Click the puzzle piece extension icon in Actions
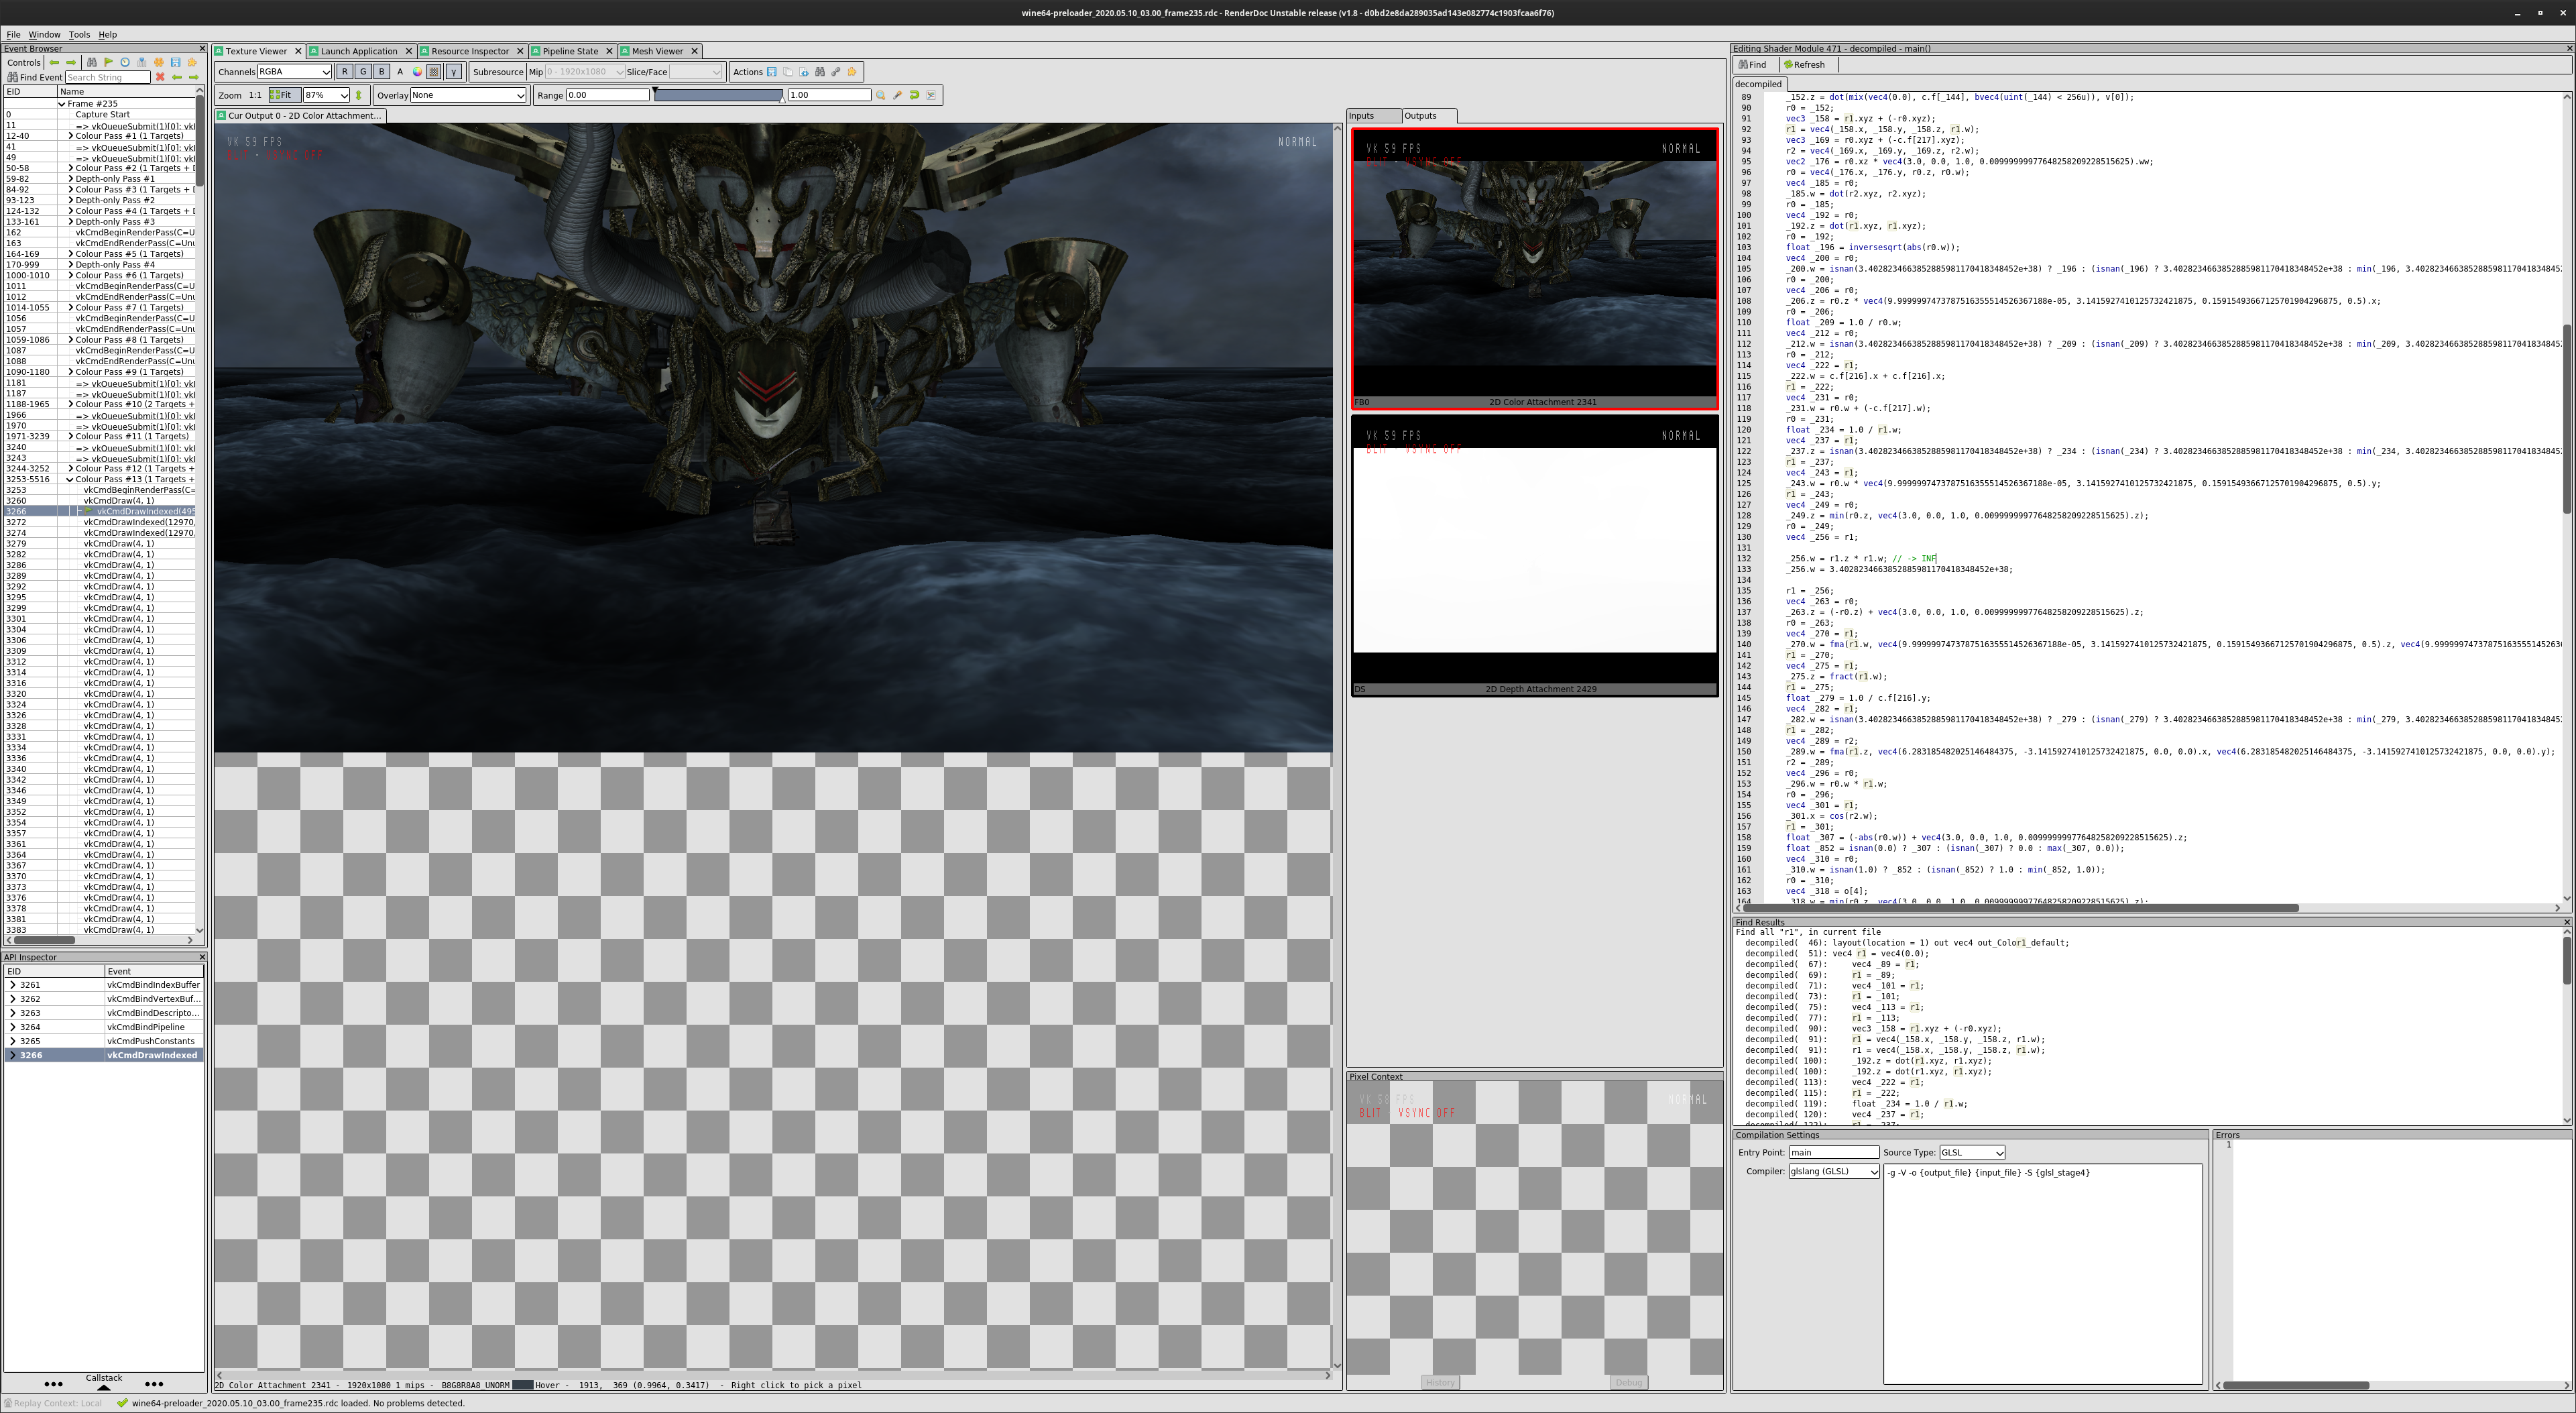This screenshot has height=1413, width=2576. (852, 72)
